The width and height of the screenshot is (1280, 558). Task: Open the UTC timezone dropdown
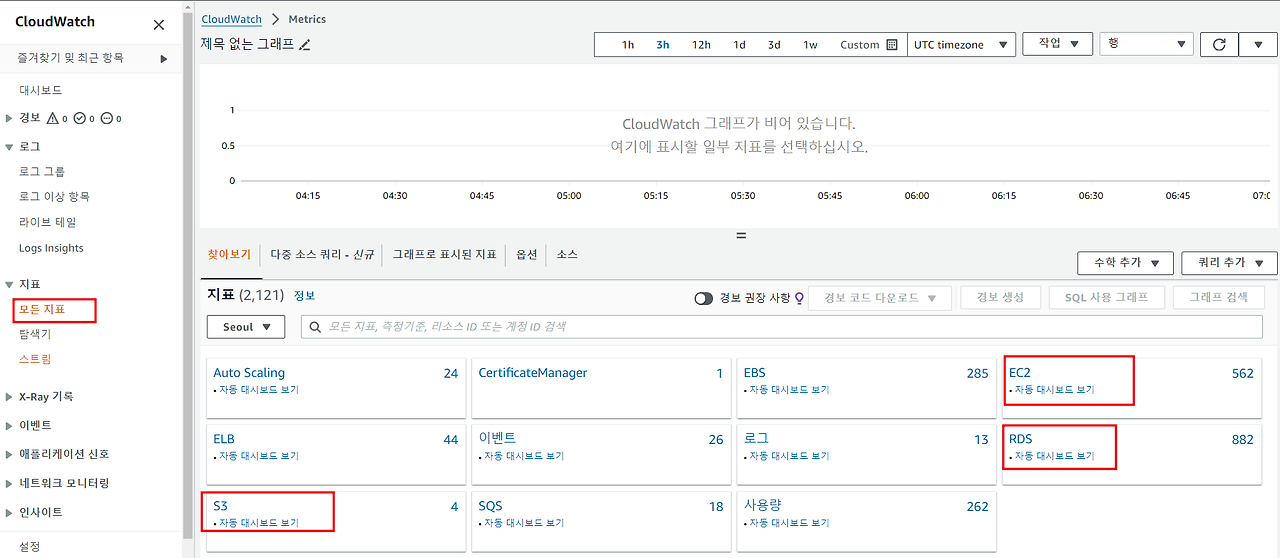(961, 44)
